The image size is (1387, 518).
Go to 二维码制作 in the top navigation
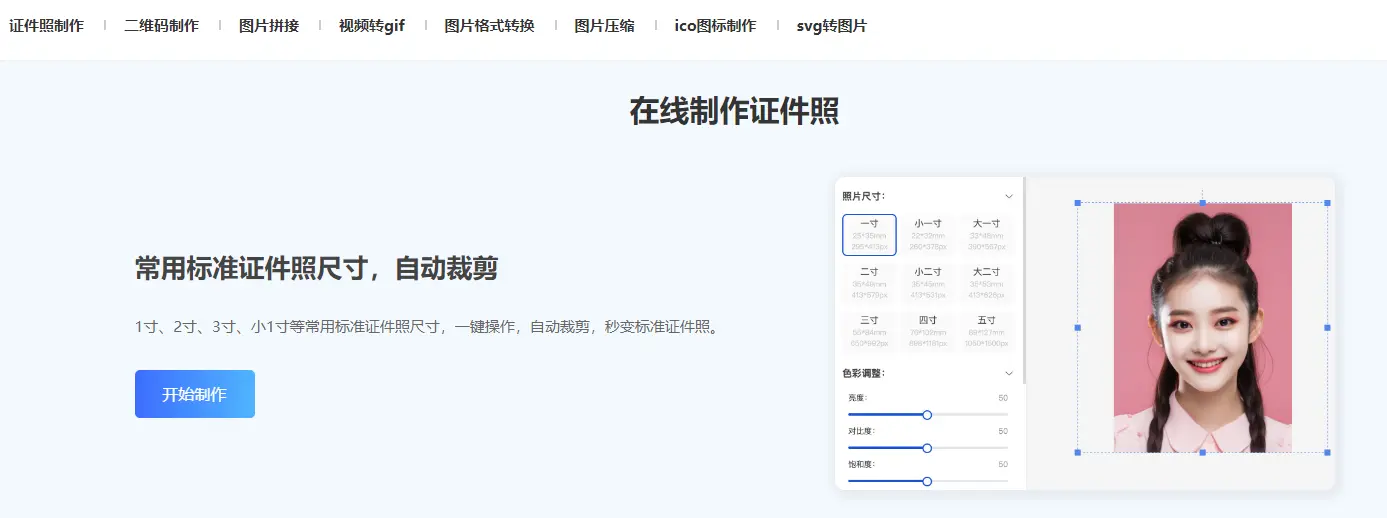[x=161, y=26]
